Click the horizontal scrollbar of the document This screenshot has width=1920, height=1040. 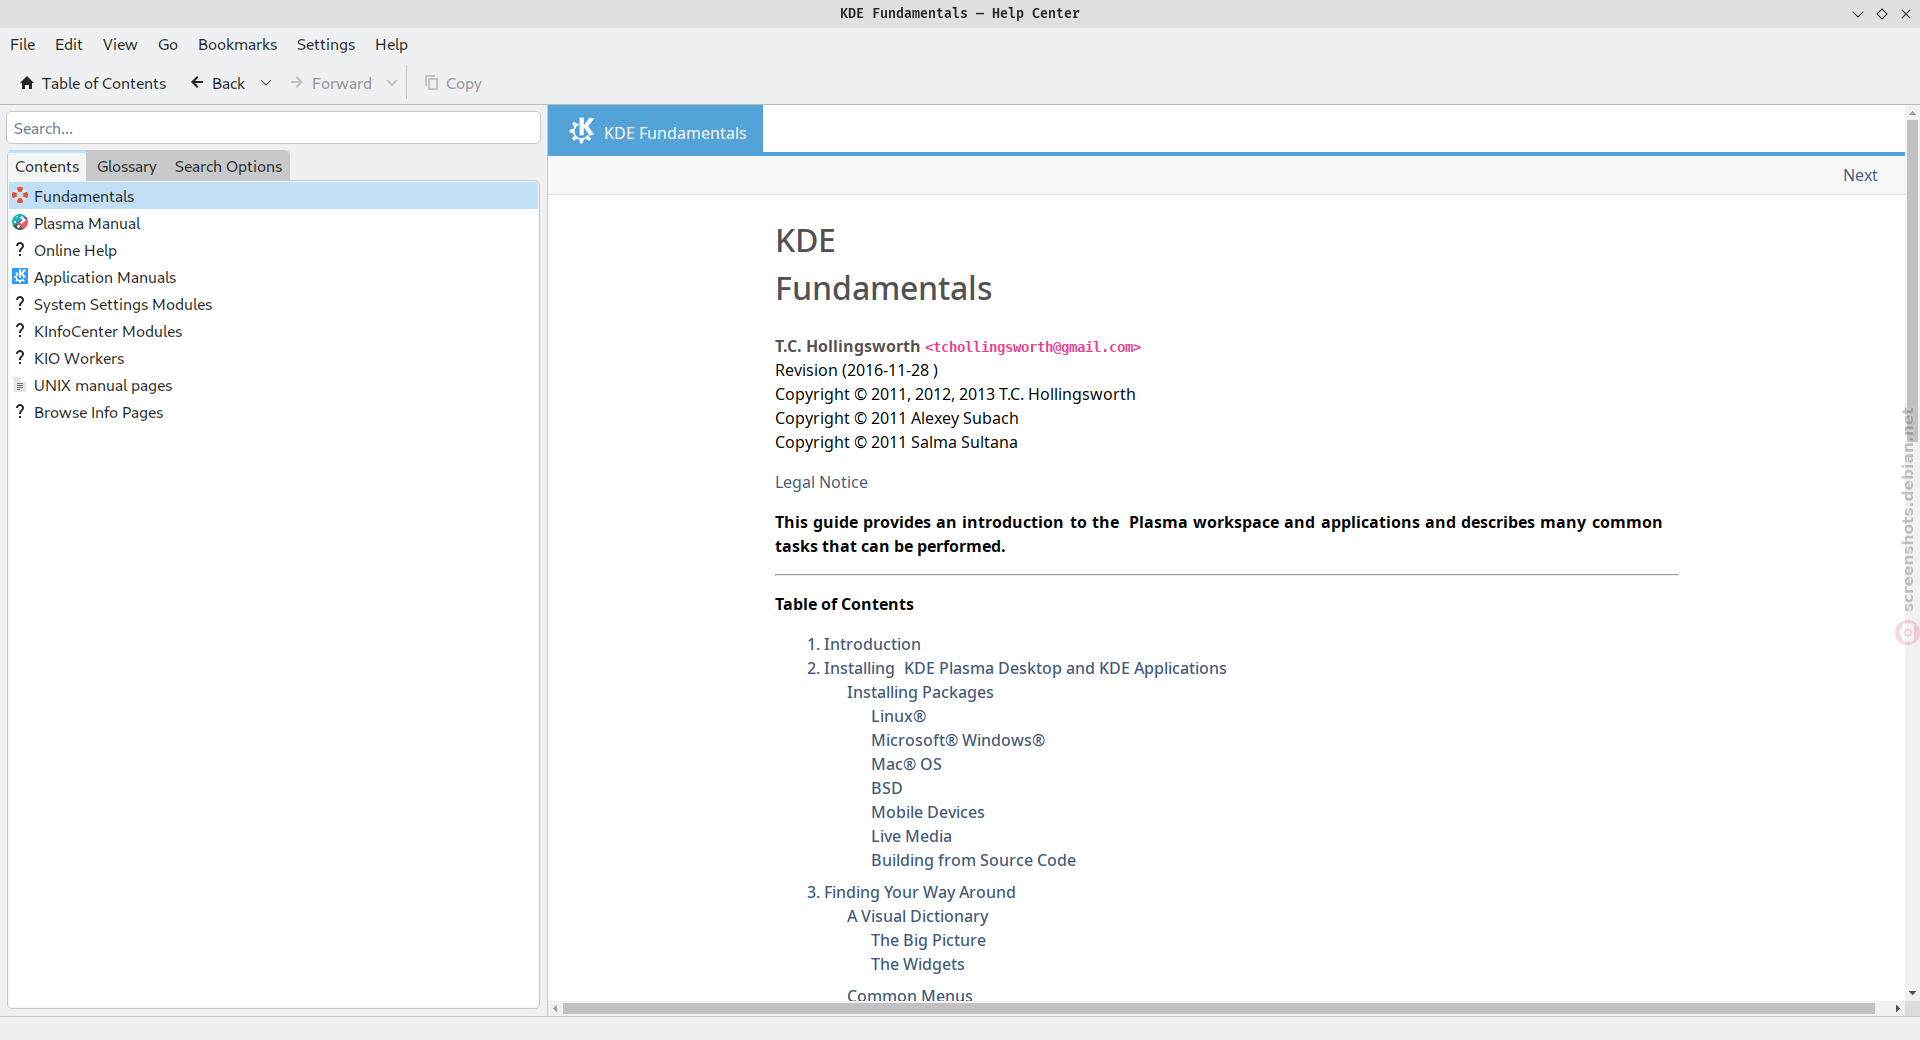click(1218, 1008)
